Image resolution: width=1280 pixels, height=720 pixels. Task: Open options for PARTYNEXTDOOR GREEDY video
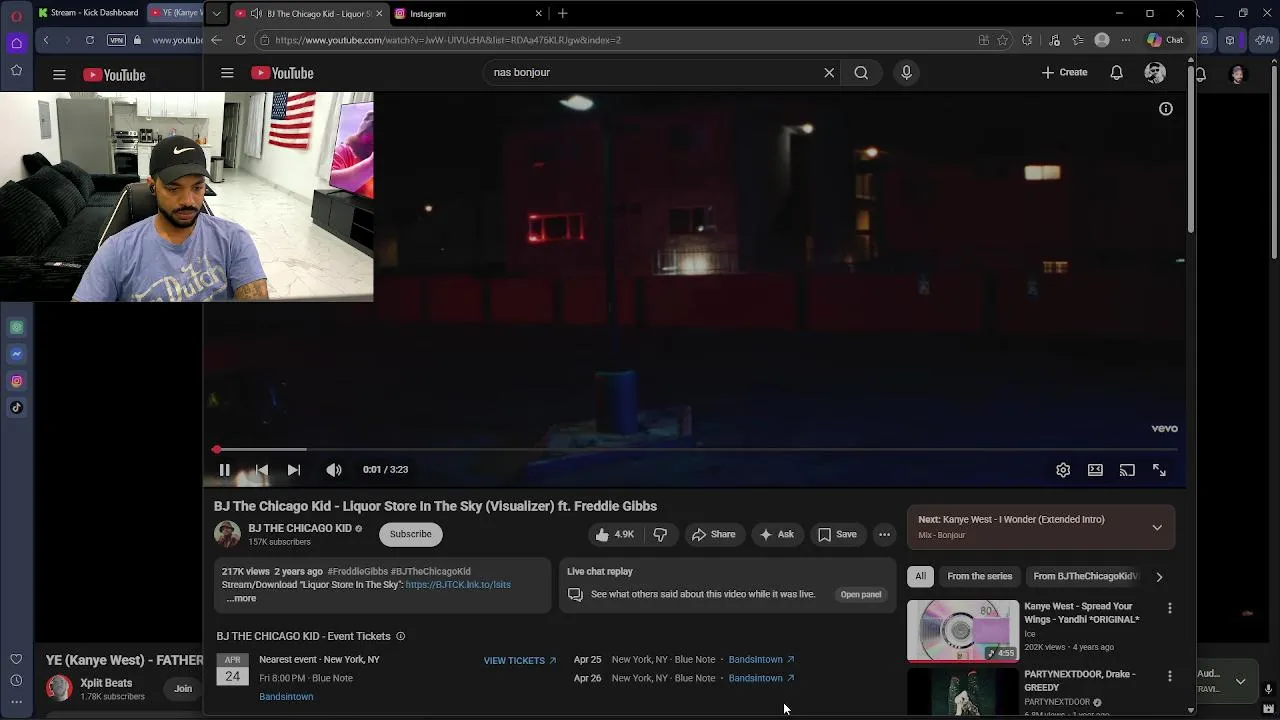1170,676
